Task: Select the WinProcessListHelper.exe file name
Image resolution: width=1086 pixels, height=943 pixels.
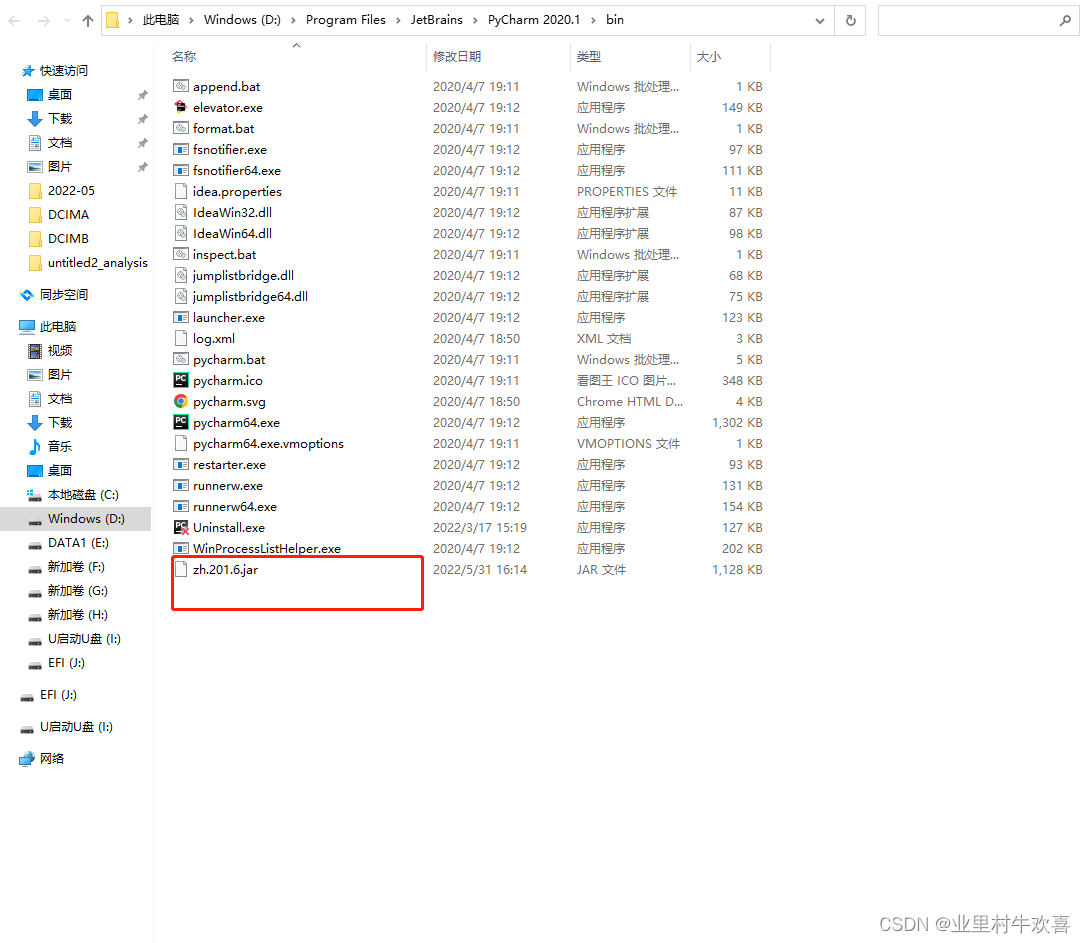Action: click(x=267, y=548)
